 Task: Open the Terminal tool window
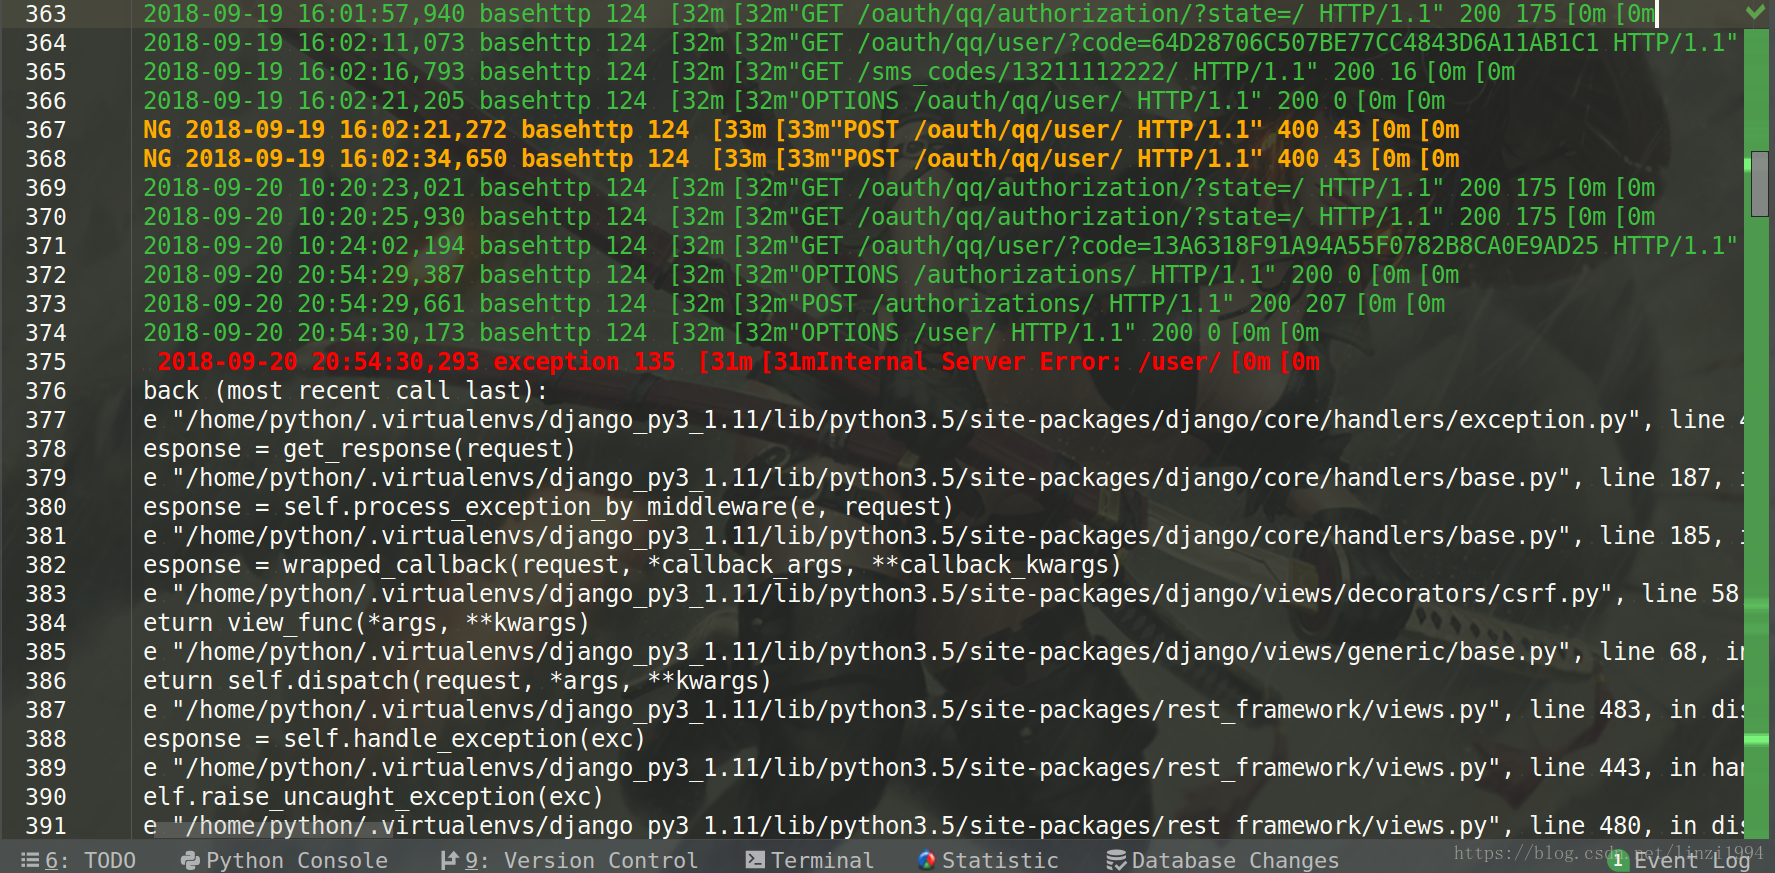tap(809, 860)
